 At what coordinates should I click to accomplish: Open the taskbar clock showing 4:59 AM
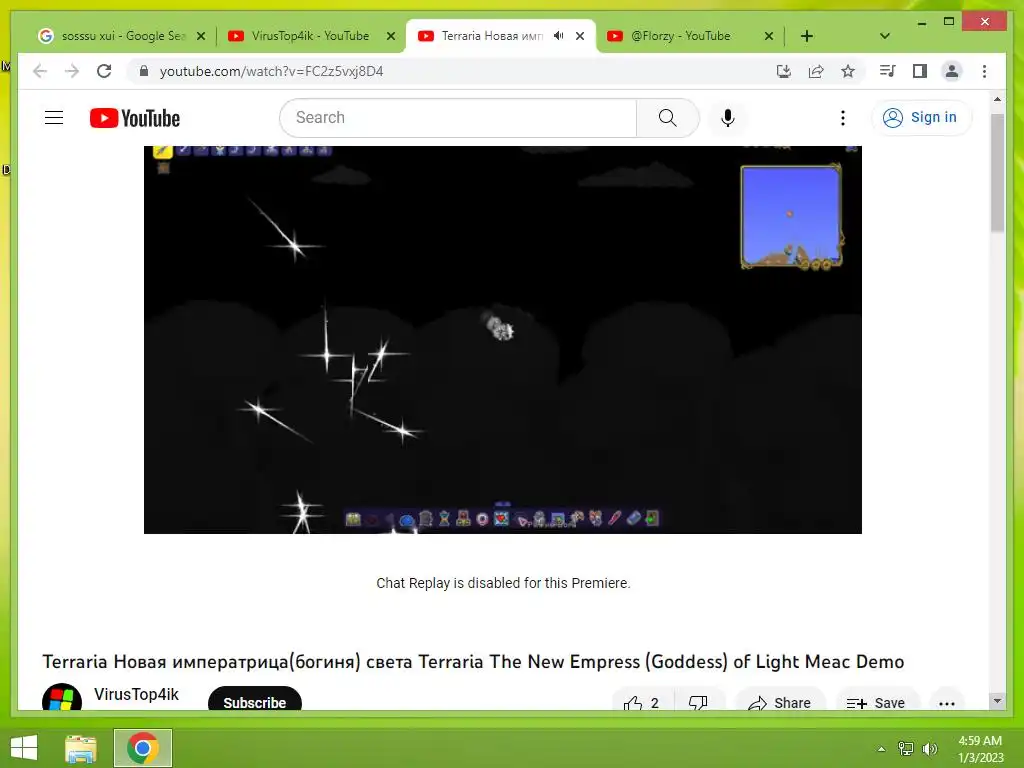(x=980, y=749)
